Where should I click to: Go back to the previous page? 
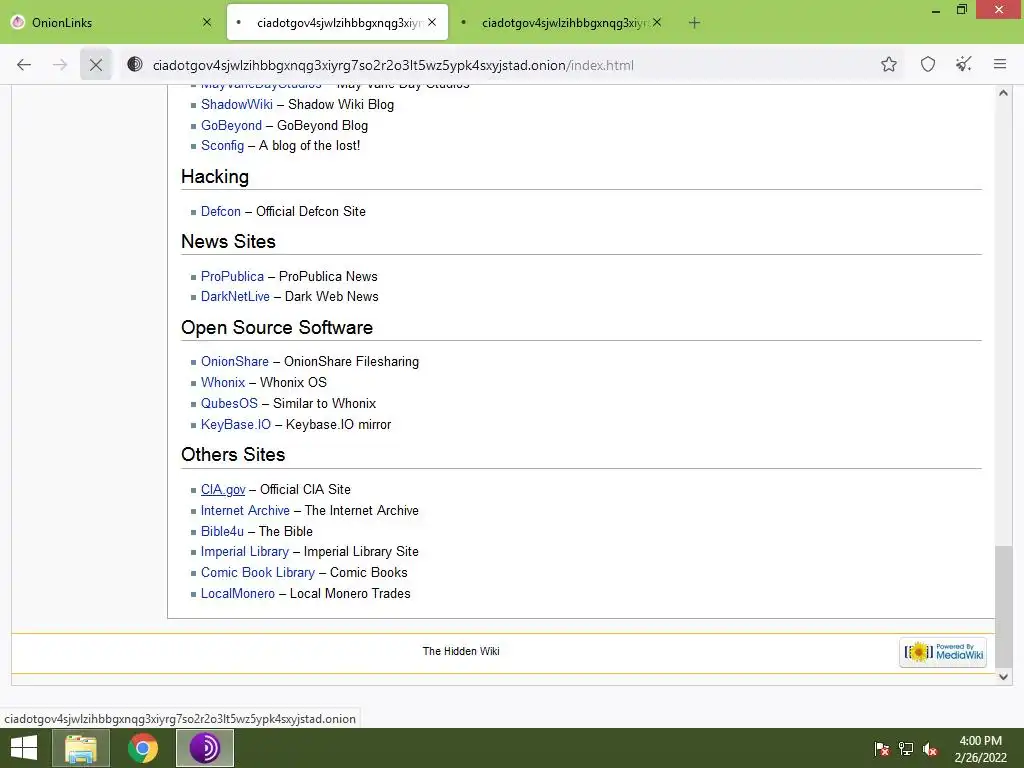[24, 65]
